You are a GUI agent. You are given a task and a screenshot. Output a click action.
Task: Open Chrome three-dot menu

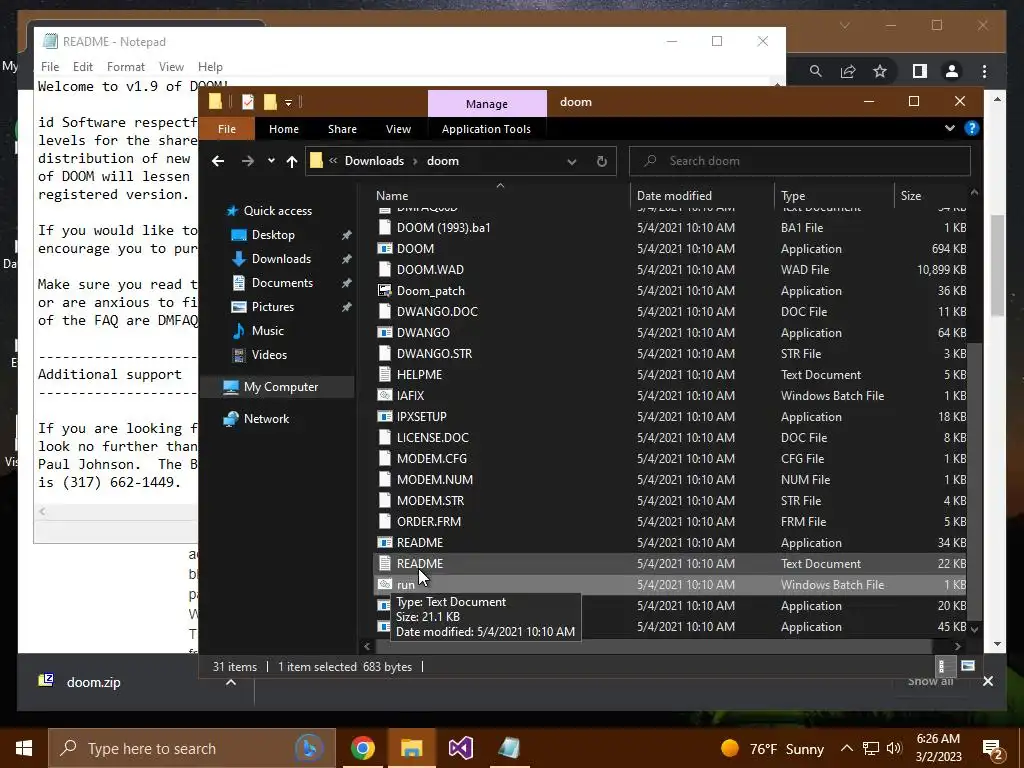coord(984,71)
